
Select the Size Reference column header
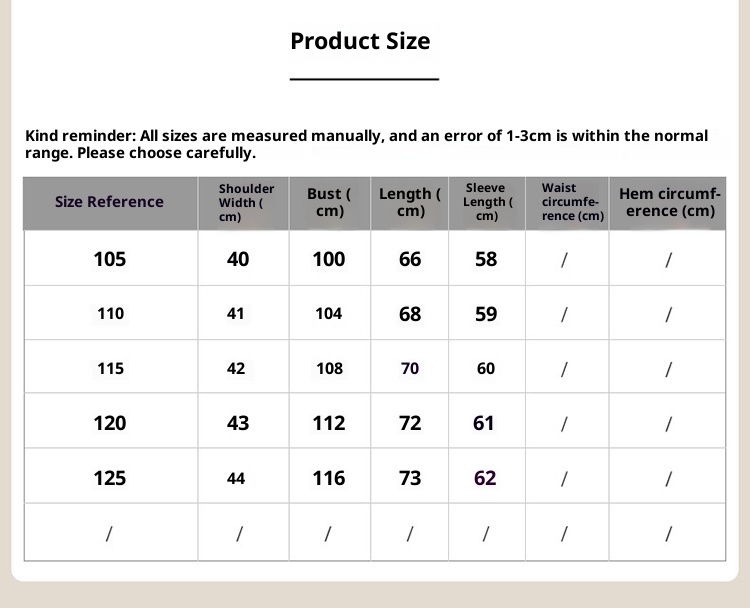109,202
